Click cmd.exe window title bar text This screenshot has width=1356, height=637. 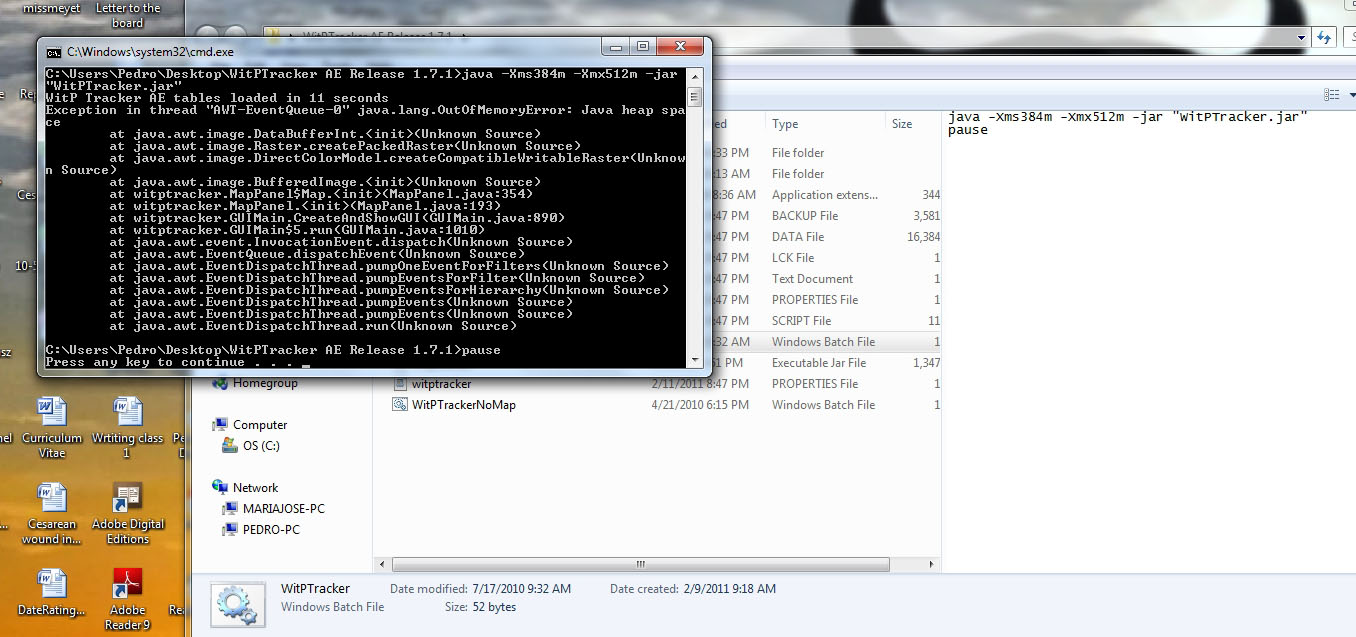tap(150, 51)
